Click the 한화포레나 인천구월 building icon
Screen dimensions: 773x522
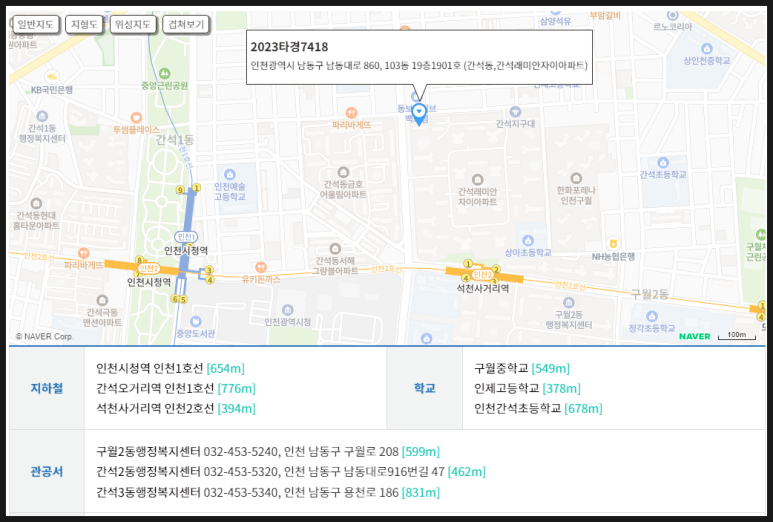[576, 178]
